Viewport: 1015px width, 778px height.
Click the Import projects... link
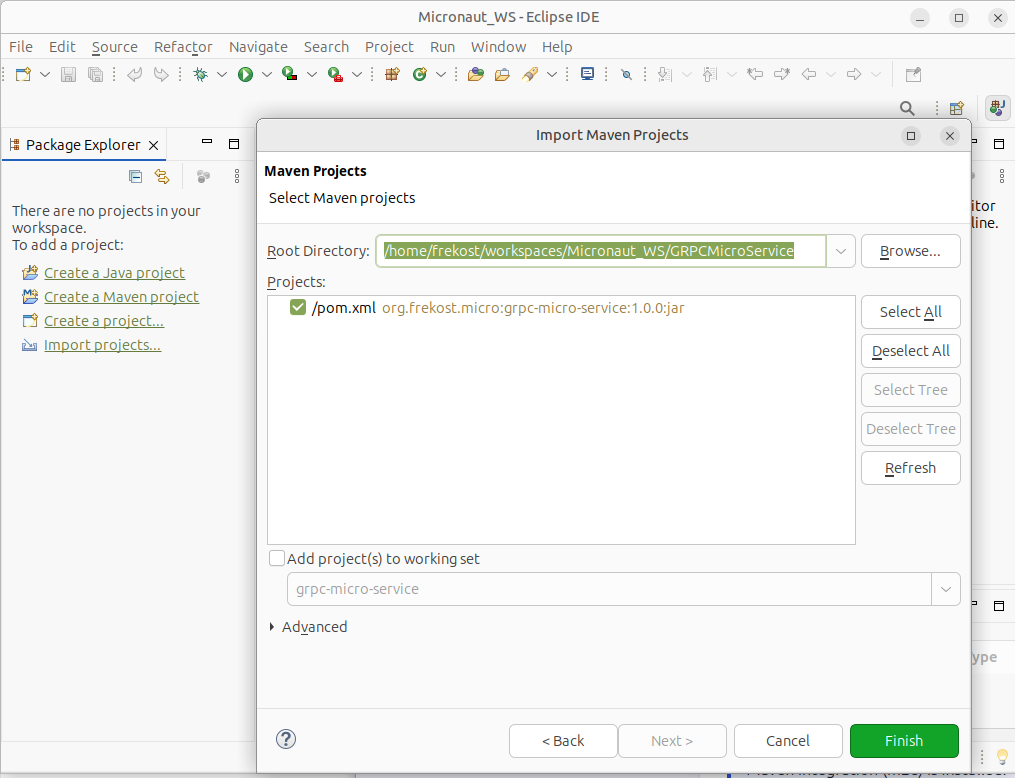[x=102, y=345]
